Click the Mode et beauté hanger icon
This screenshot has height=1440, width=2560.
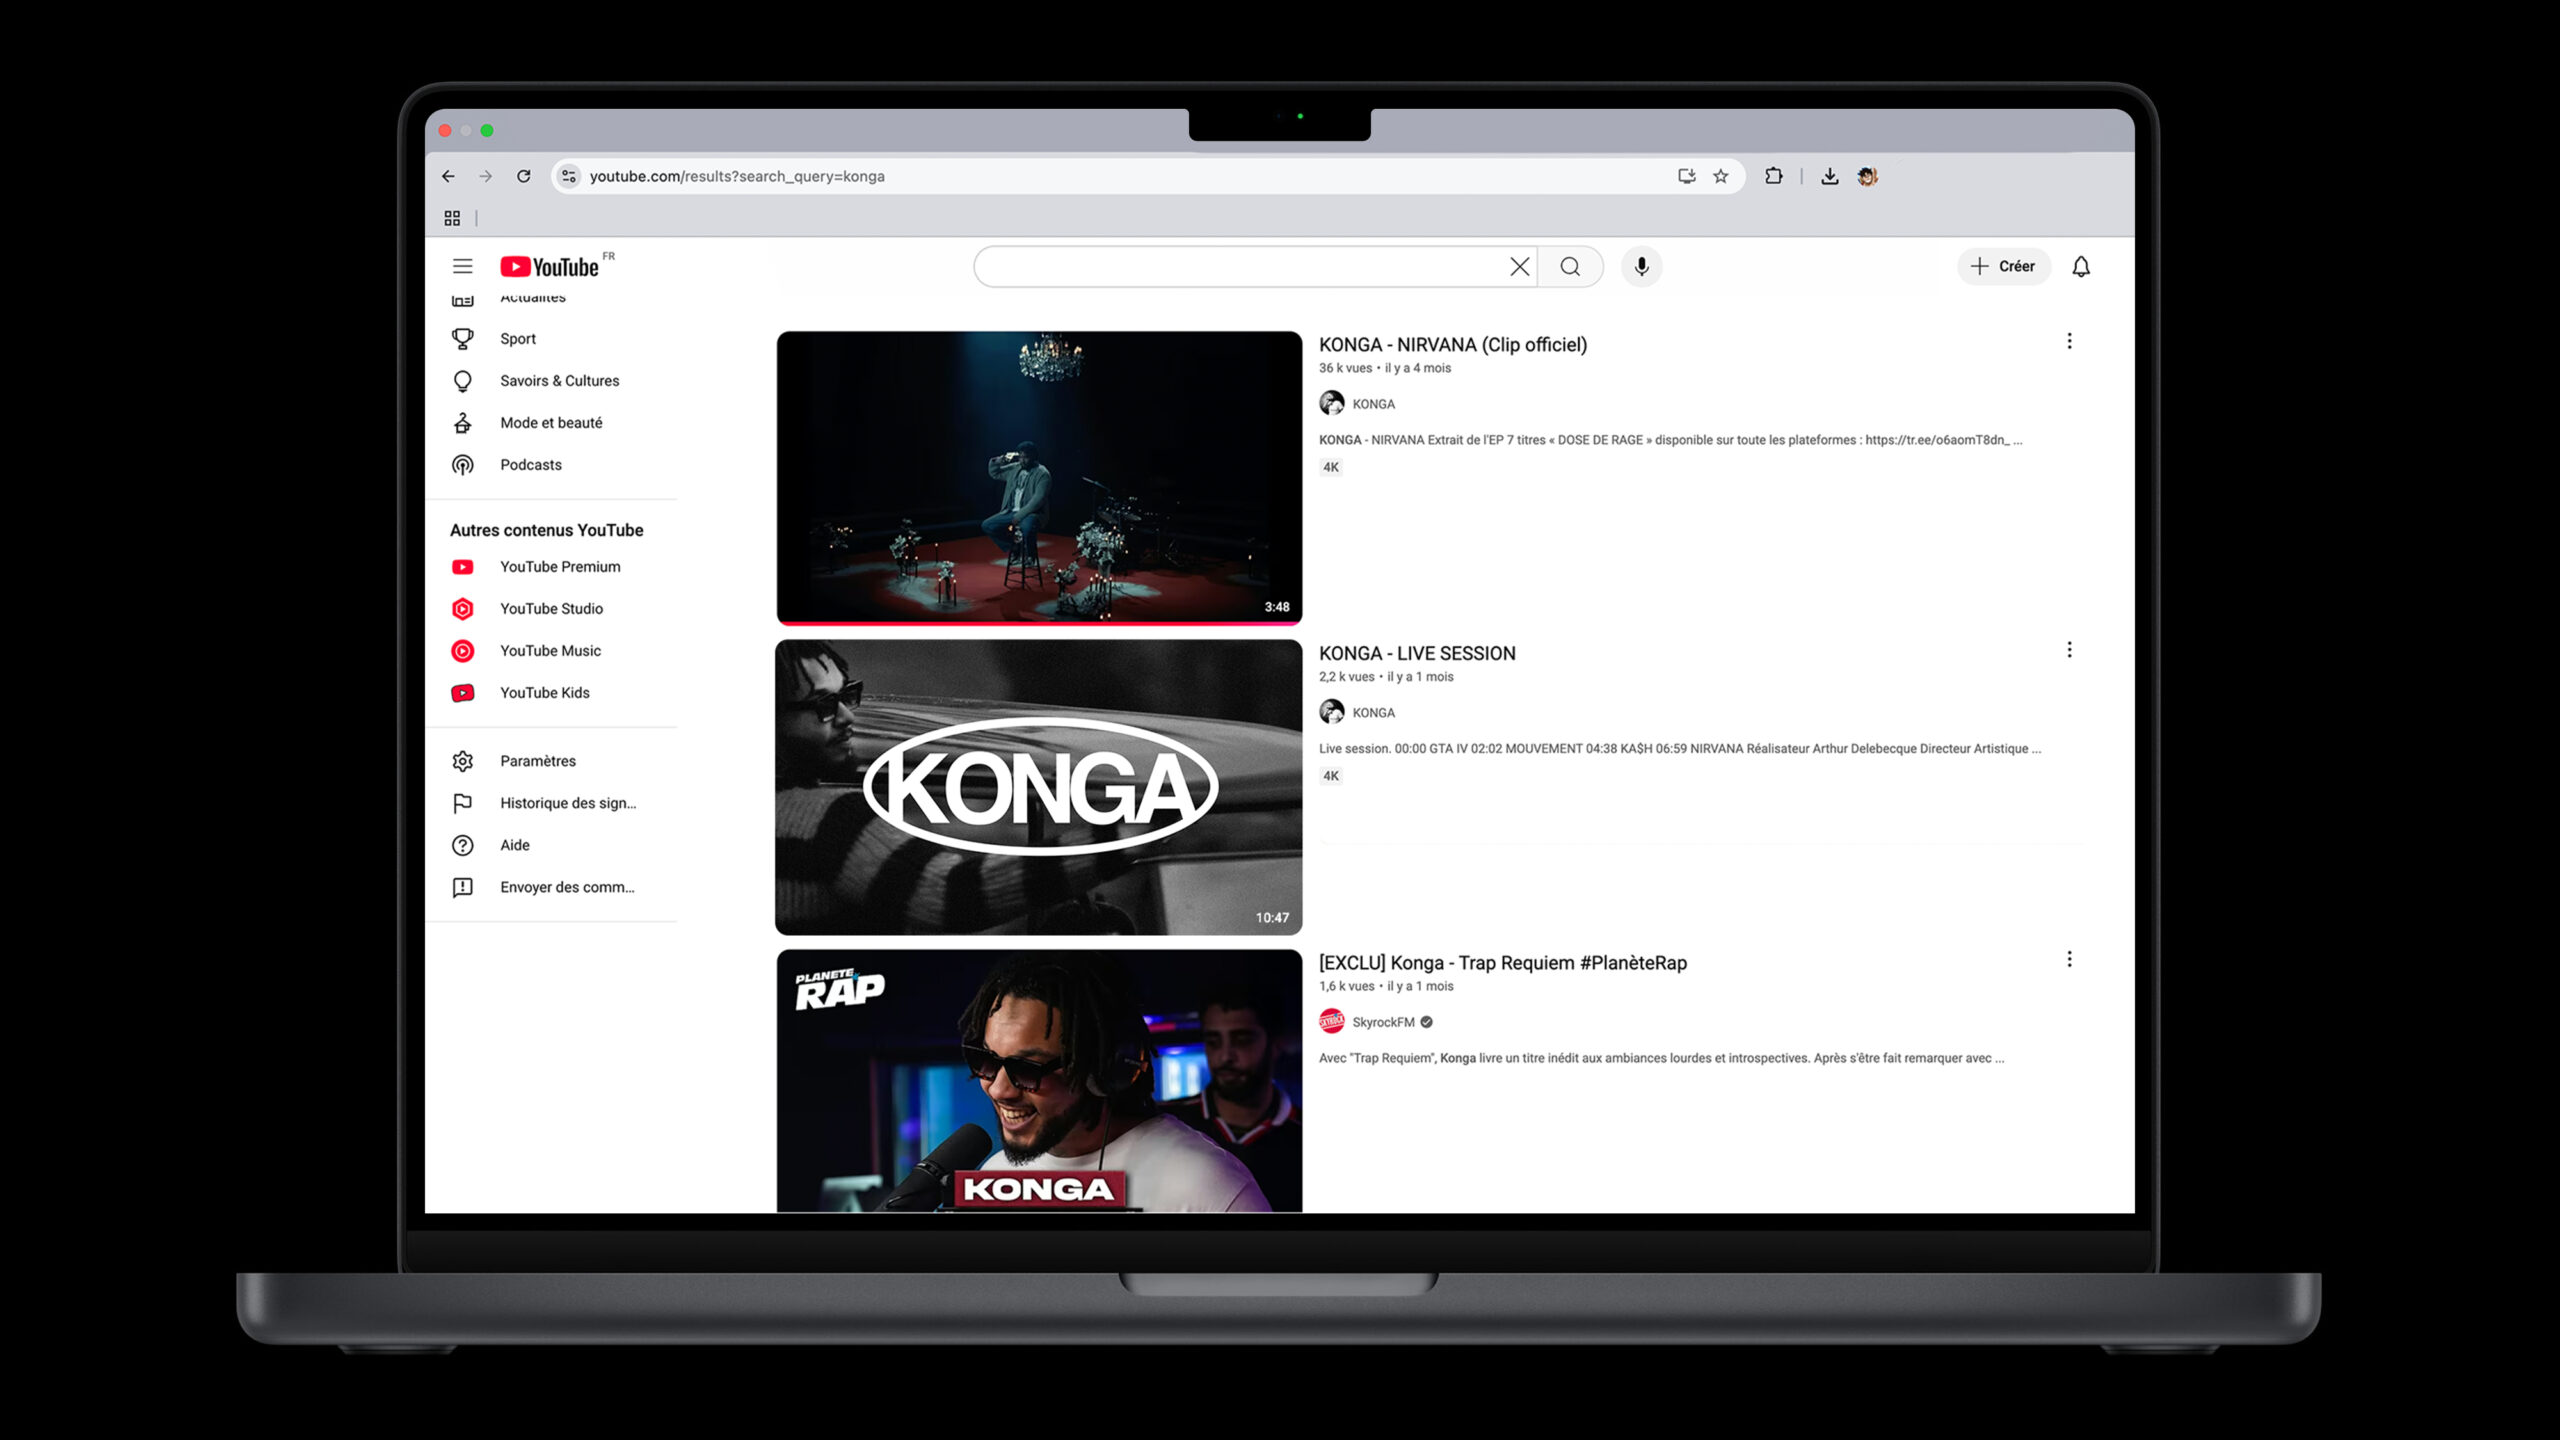[462, 423]
